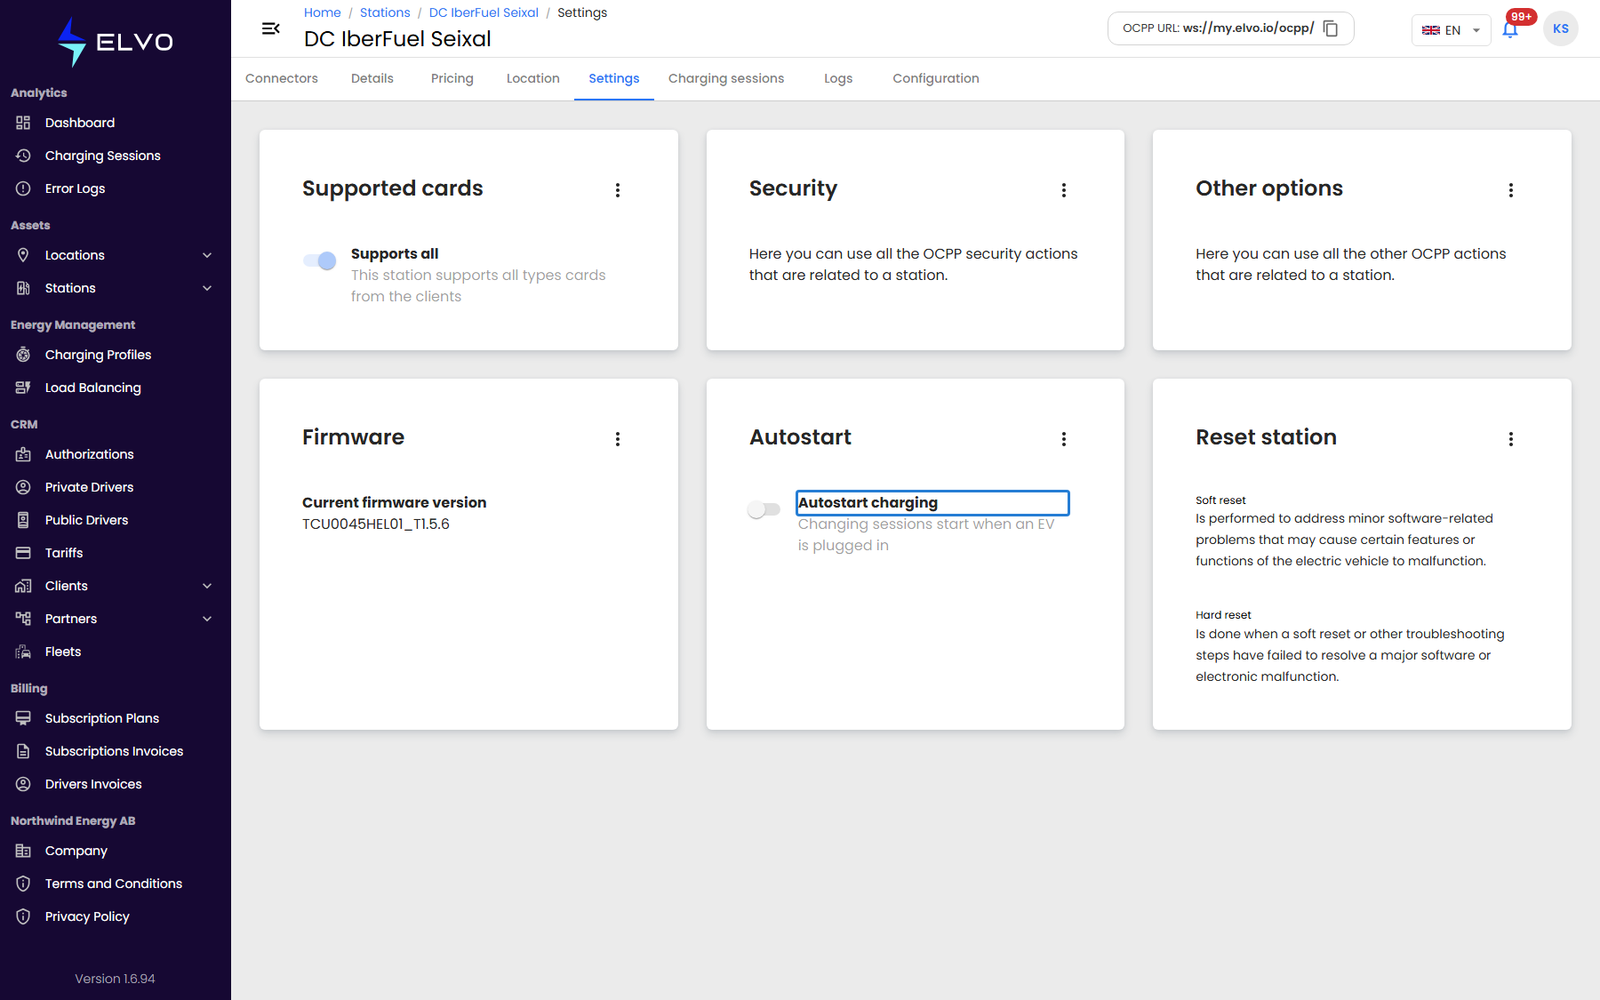The width and height of the screenshot is (1600, 1000).
Task: Click the ELVO logo
Action: pyautogui.click(x=115, y=42)
